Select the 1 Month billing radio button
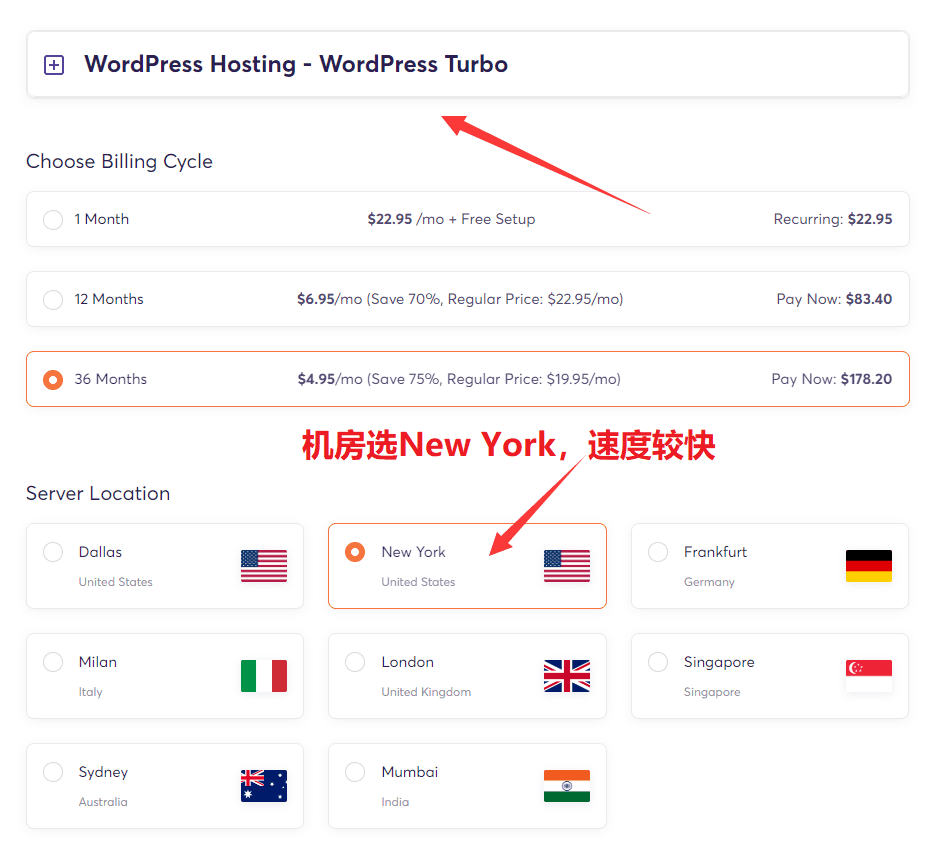Viewport: 940px width, 865px height. pos(53,219)
